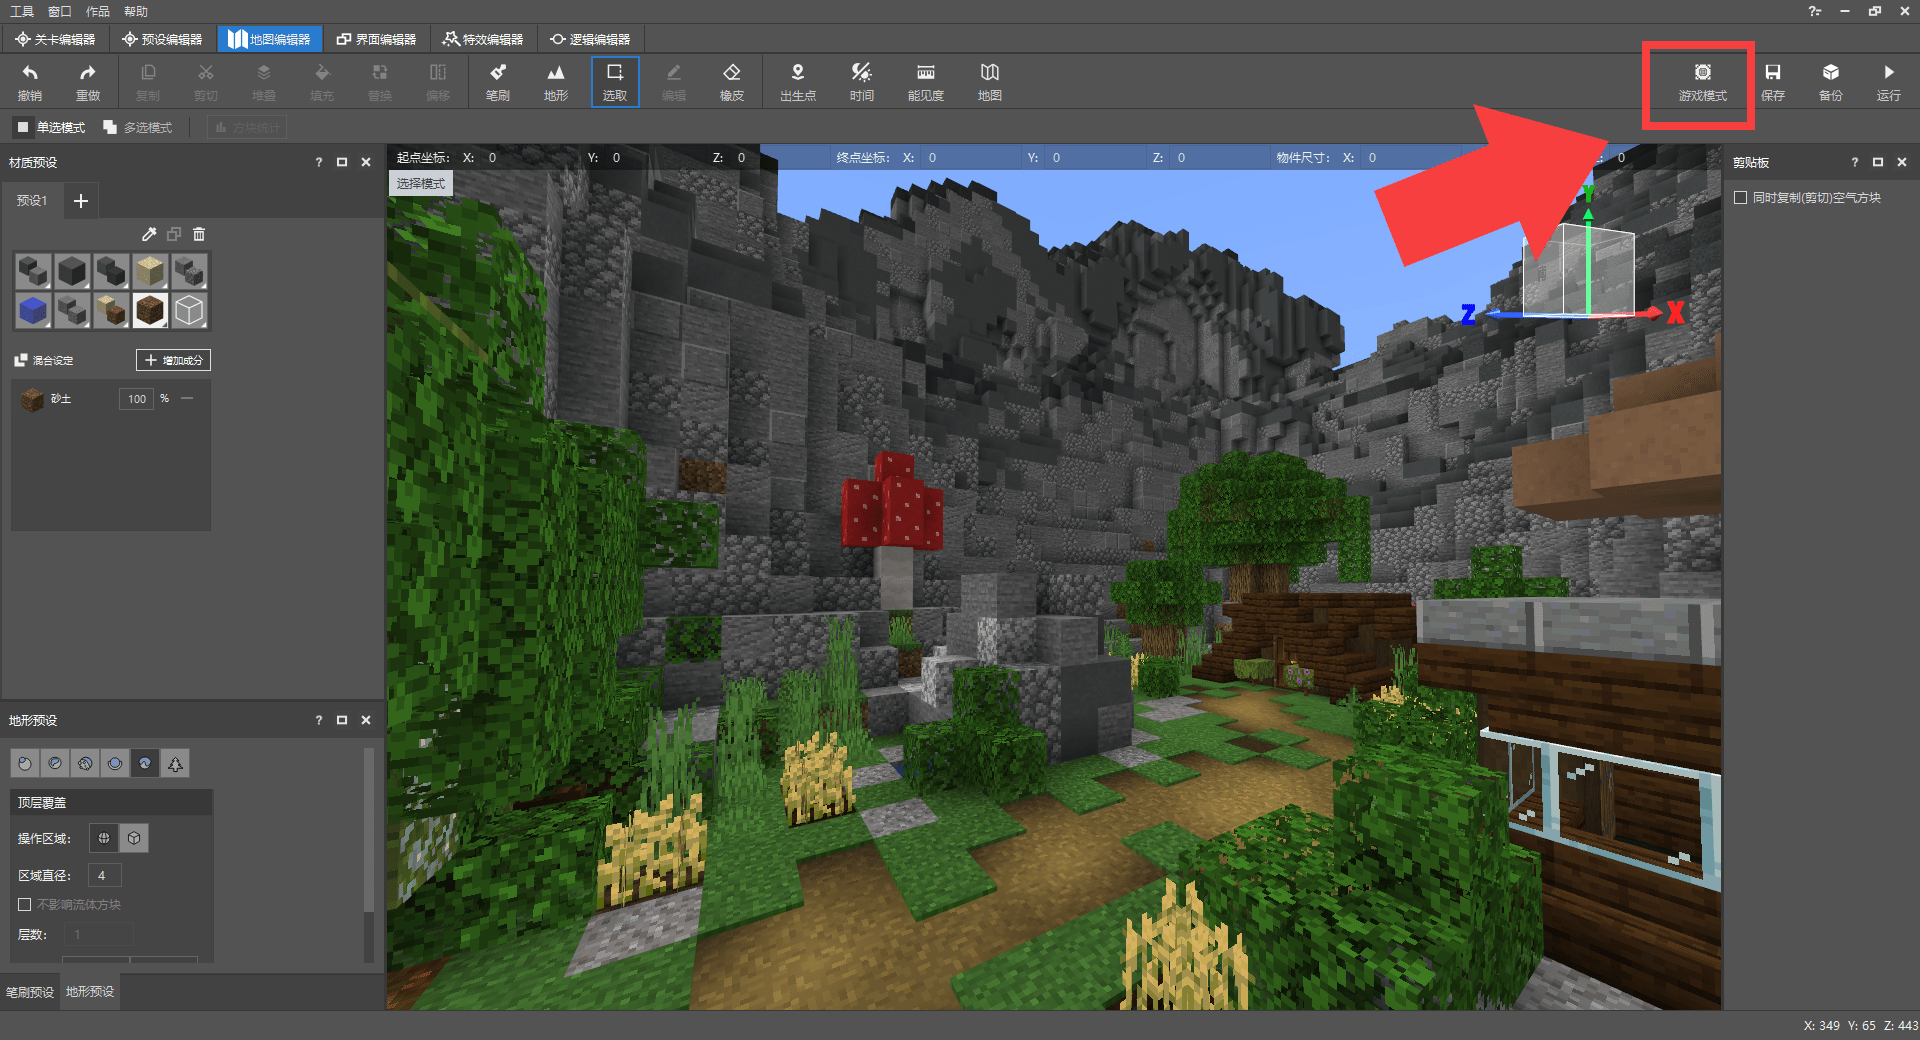Screen dimensions: 1920x1040
Task: Check 不影响流体方块 option
Action: coord(25,905)
